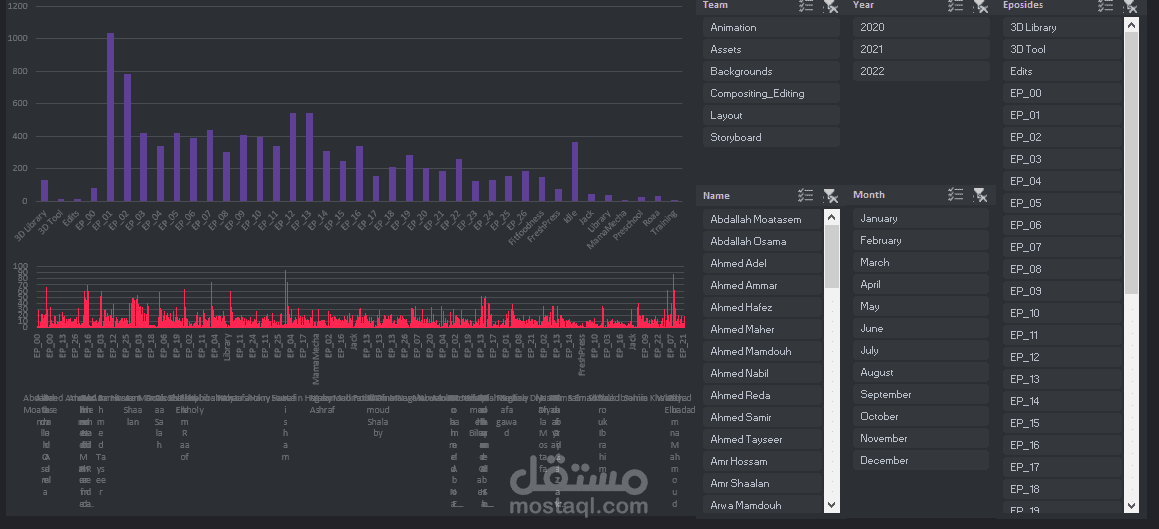Image resolution: width=1159 pixels, height=529 pixels.
Task: Clear filter on Team slicer
Action: [830, 6]
